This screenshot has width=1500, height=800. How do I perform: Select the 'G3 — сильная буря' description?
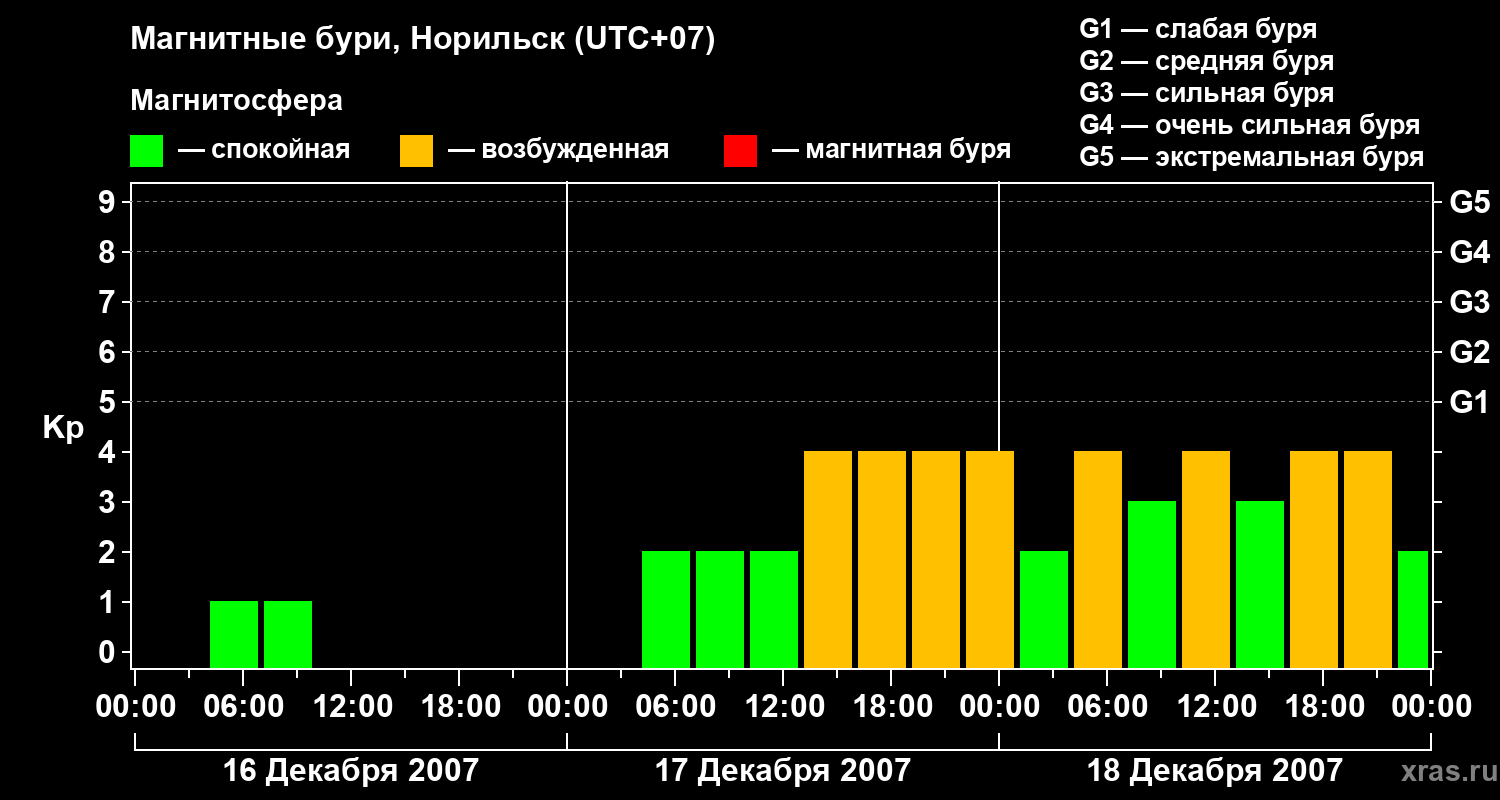tap(1207, 93)
